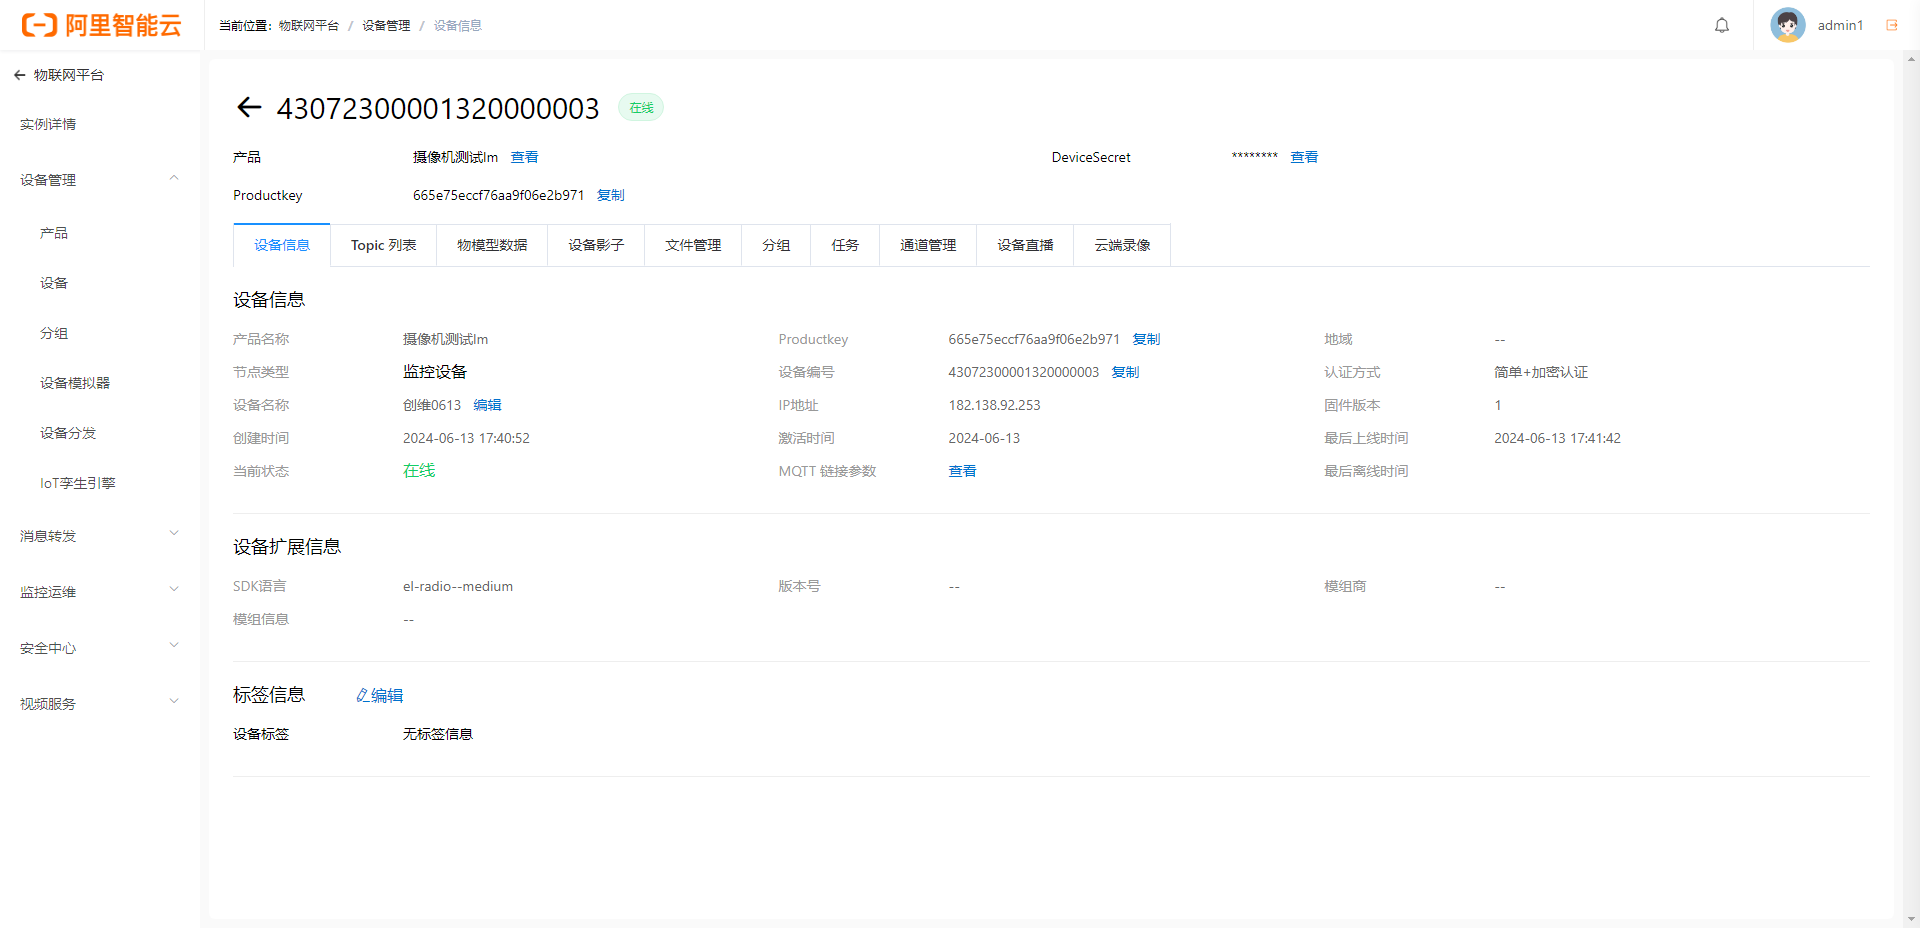Collapse the 设备管理 sidebar section
Viewport: 1920px width, 928px height.
(x=174, y=179)
